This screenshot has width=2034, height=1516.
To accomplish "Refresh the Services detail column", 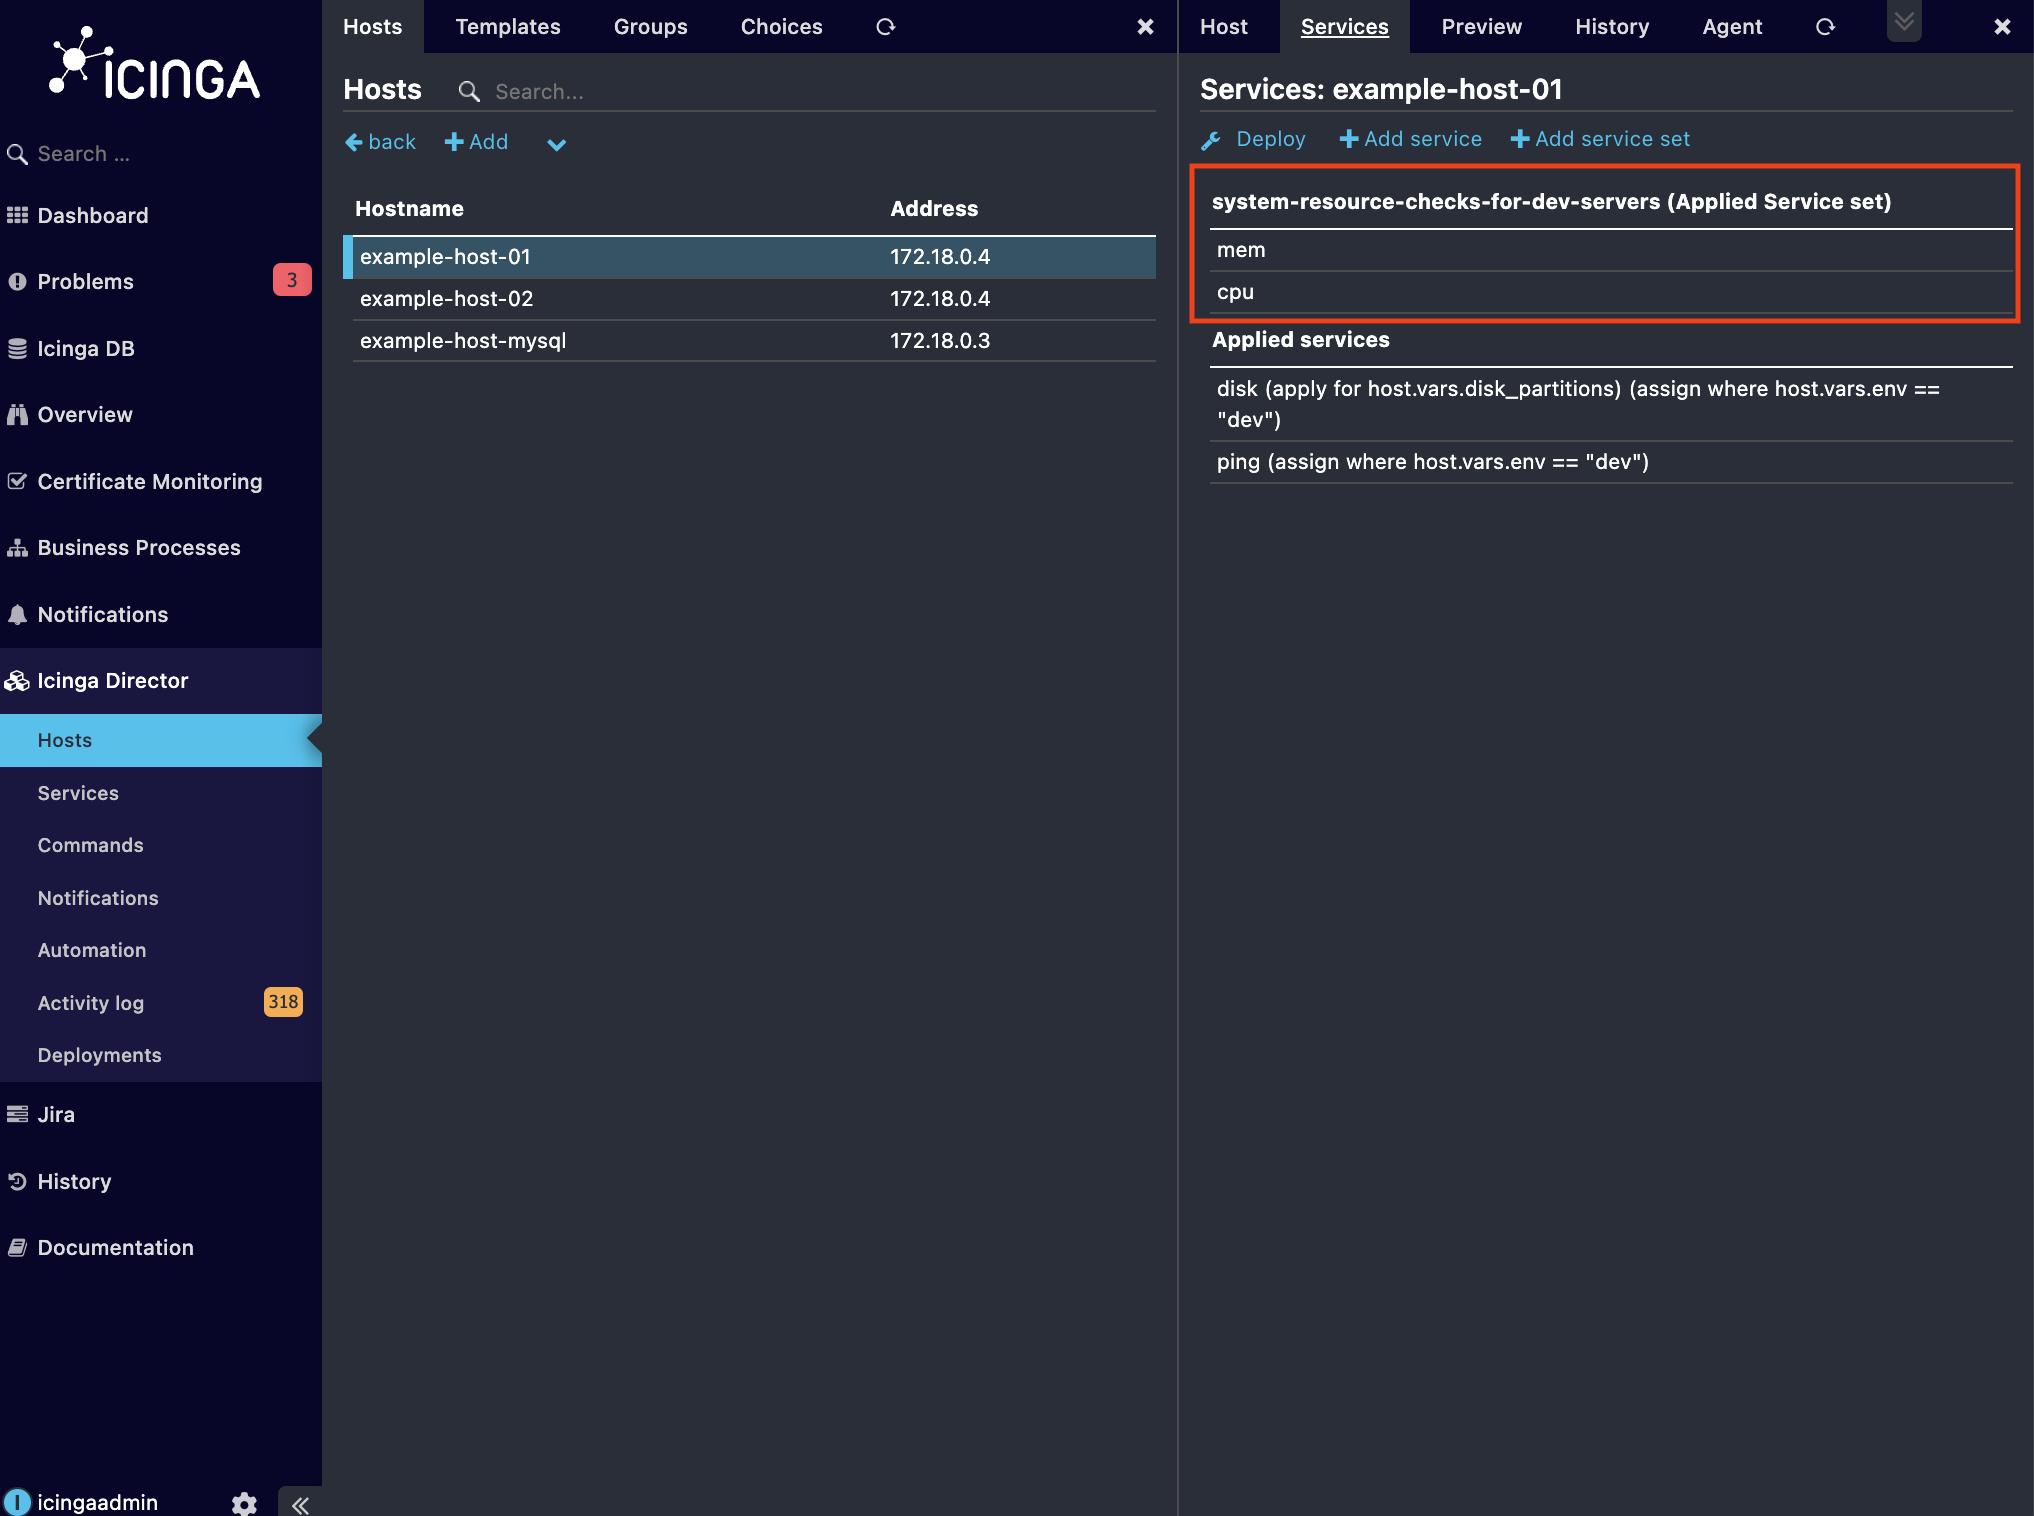I will (1825, 27).
